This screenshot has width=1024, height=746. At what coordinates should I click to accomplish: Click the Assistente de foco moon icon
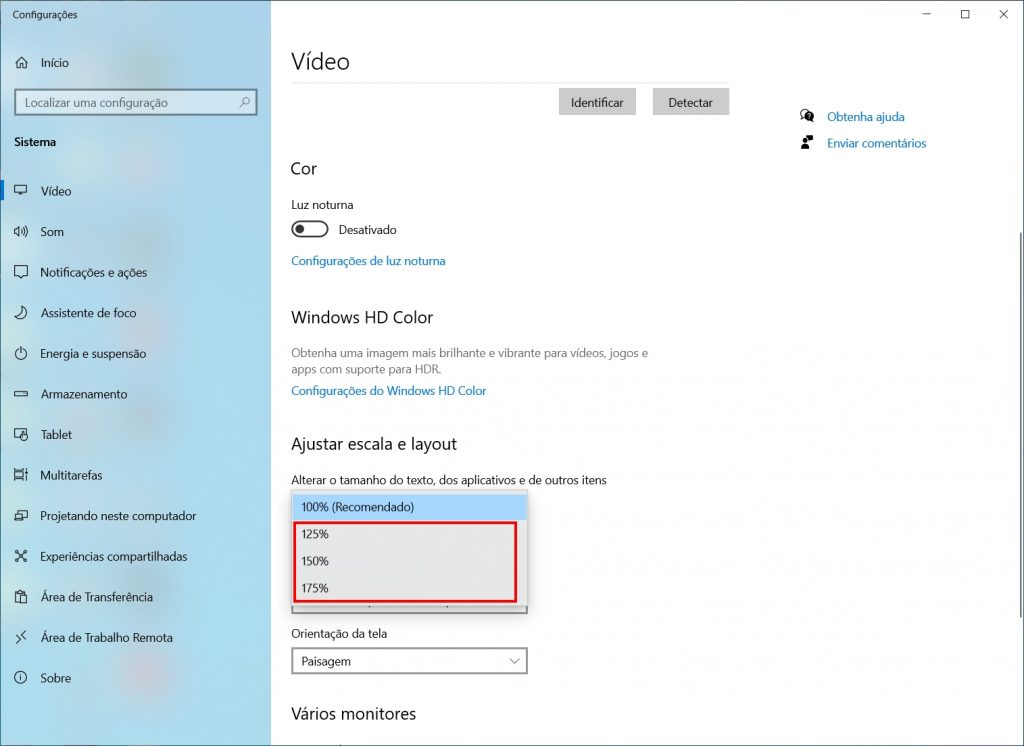tap(21, 312)
